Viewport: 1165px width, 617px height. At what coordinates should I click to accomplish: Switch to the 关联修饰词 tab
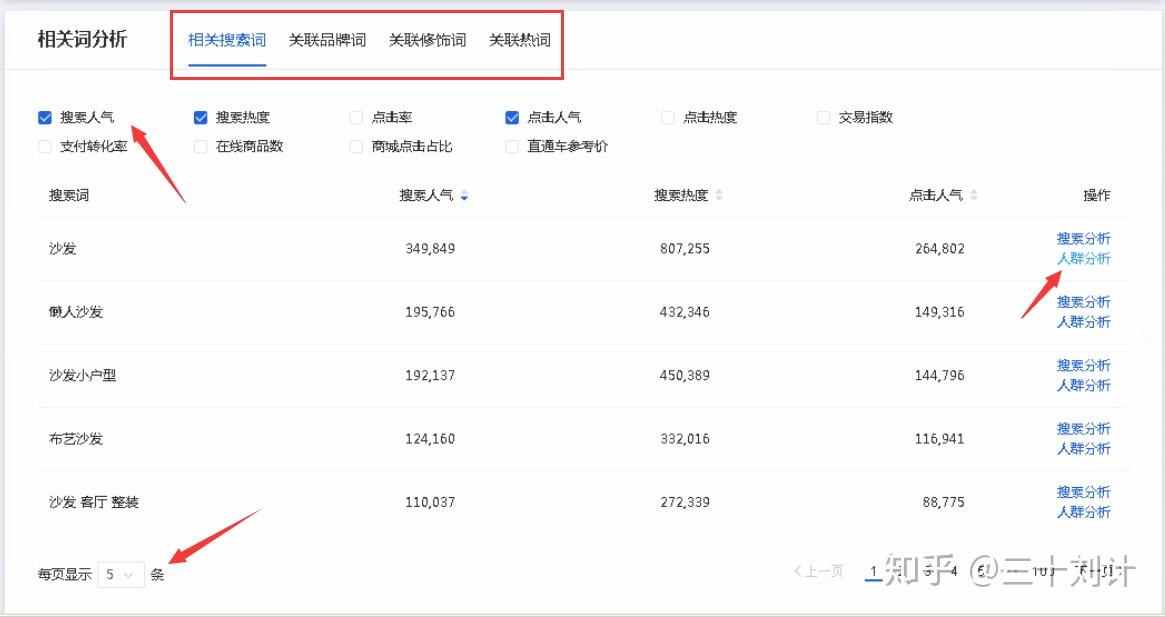tap(427, 40)
